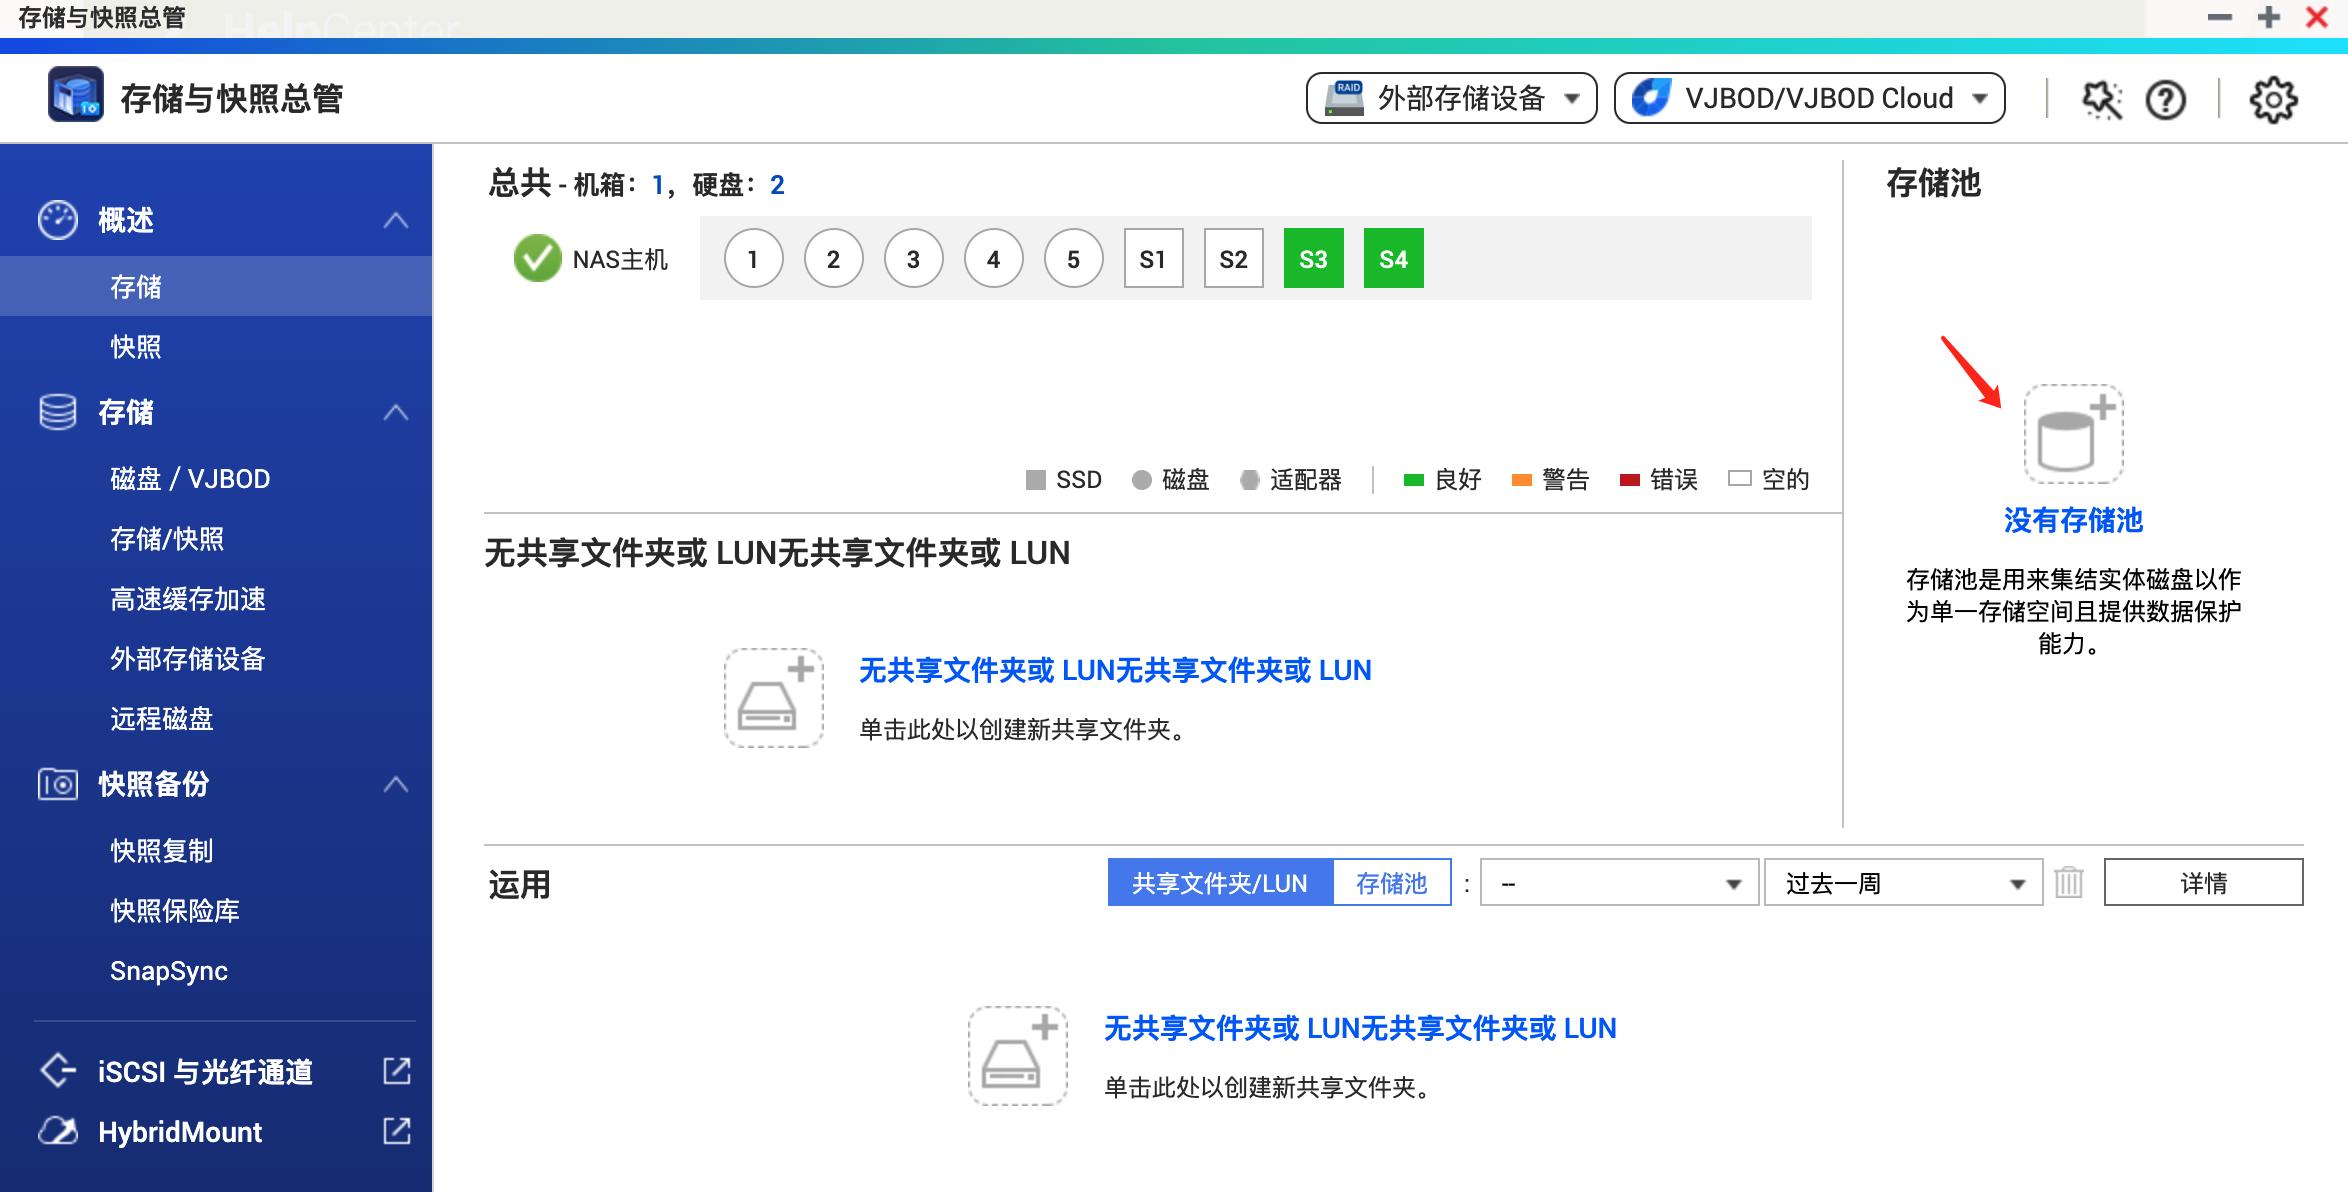Click the 没有存储池 link
The image size is (2348, 1192).
2072,521
